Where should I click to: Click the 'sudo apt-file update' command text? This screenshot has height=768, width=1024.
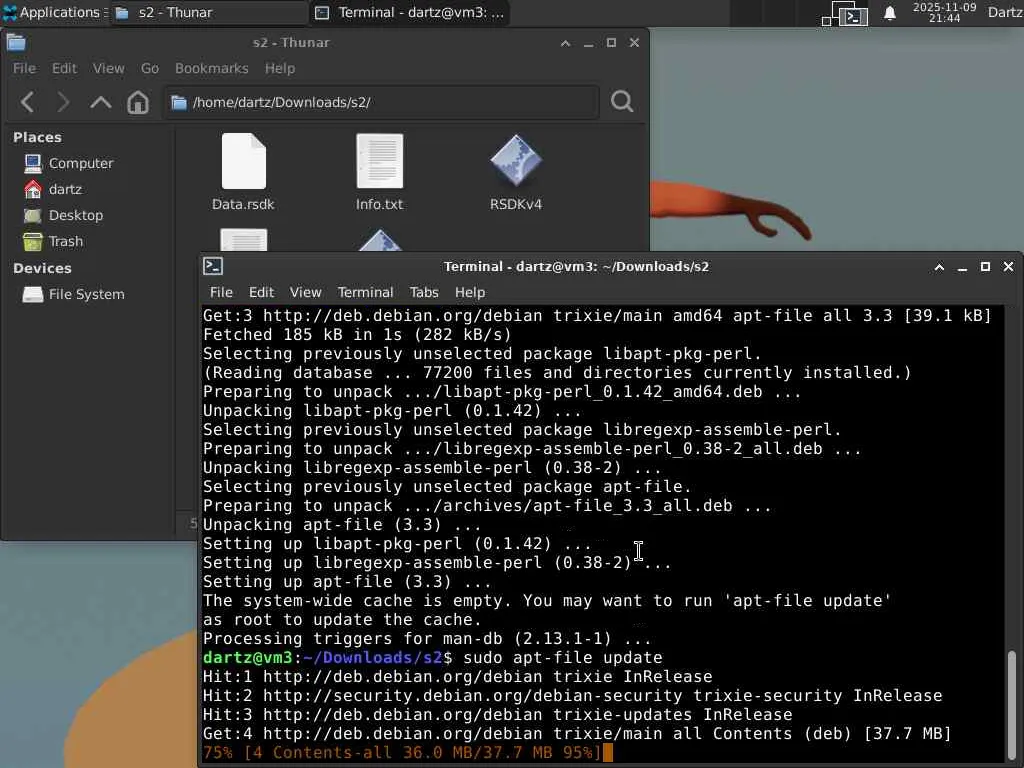tap(563, 658)
